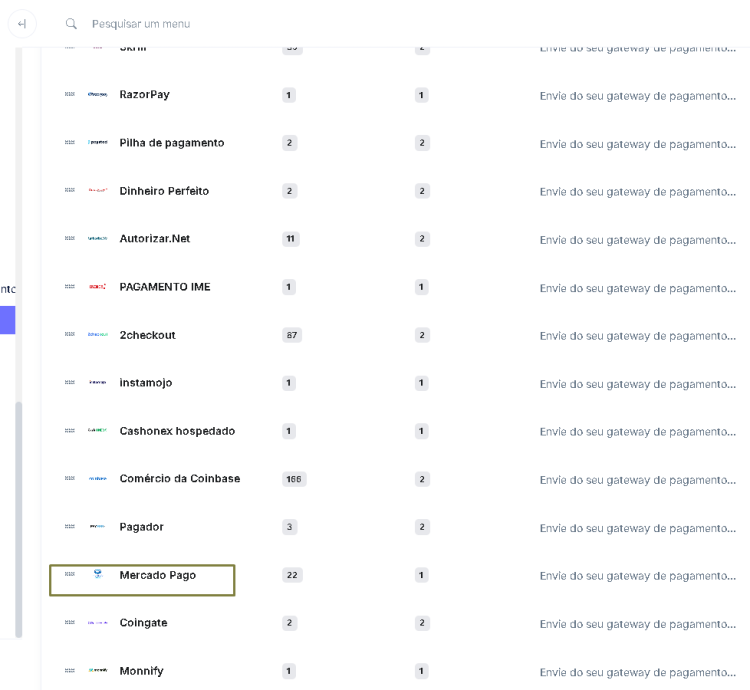Click the Cashonex hospedado logo
Screen dimensions: 750x690
pos(98,431)
